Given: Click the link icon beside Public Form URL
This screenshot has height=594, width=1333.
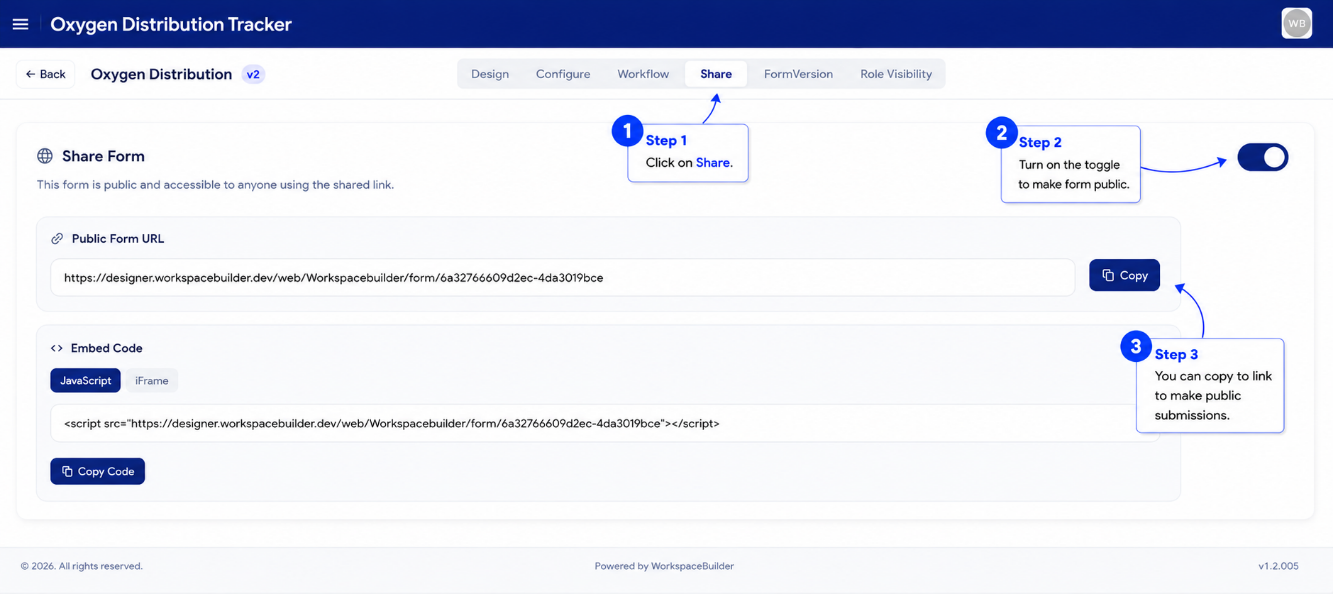Looking at the screenshot, I should (57, 239).
